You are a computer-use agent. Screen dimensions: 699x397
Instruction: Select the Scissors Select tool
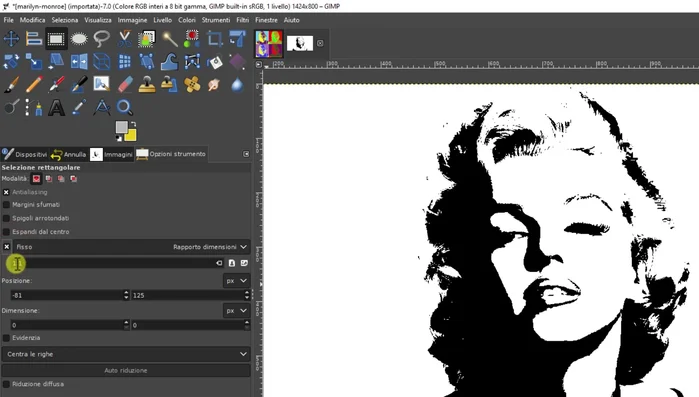point(124,39)
